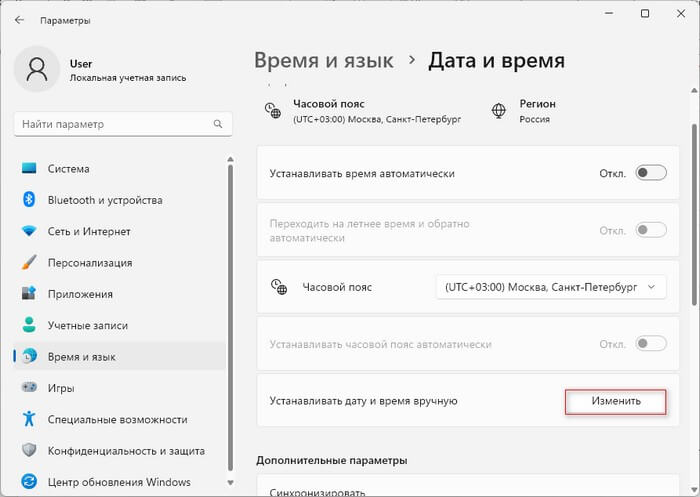
Task: Click the search magnifier icon
Action: [218, 124]
